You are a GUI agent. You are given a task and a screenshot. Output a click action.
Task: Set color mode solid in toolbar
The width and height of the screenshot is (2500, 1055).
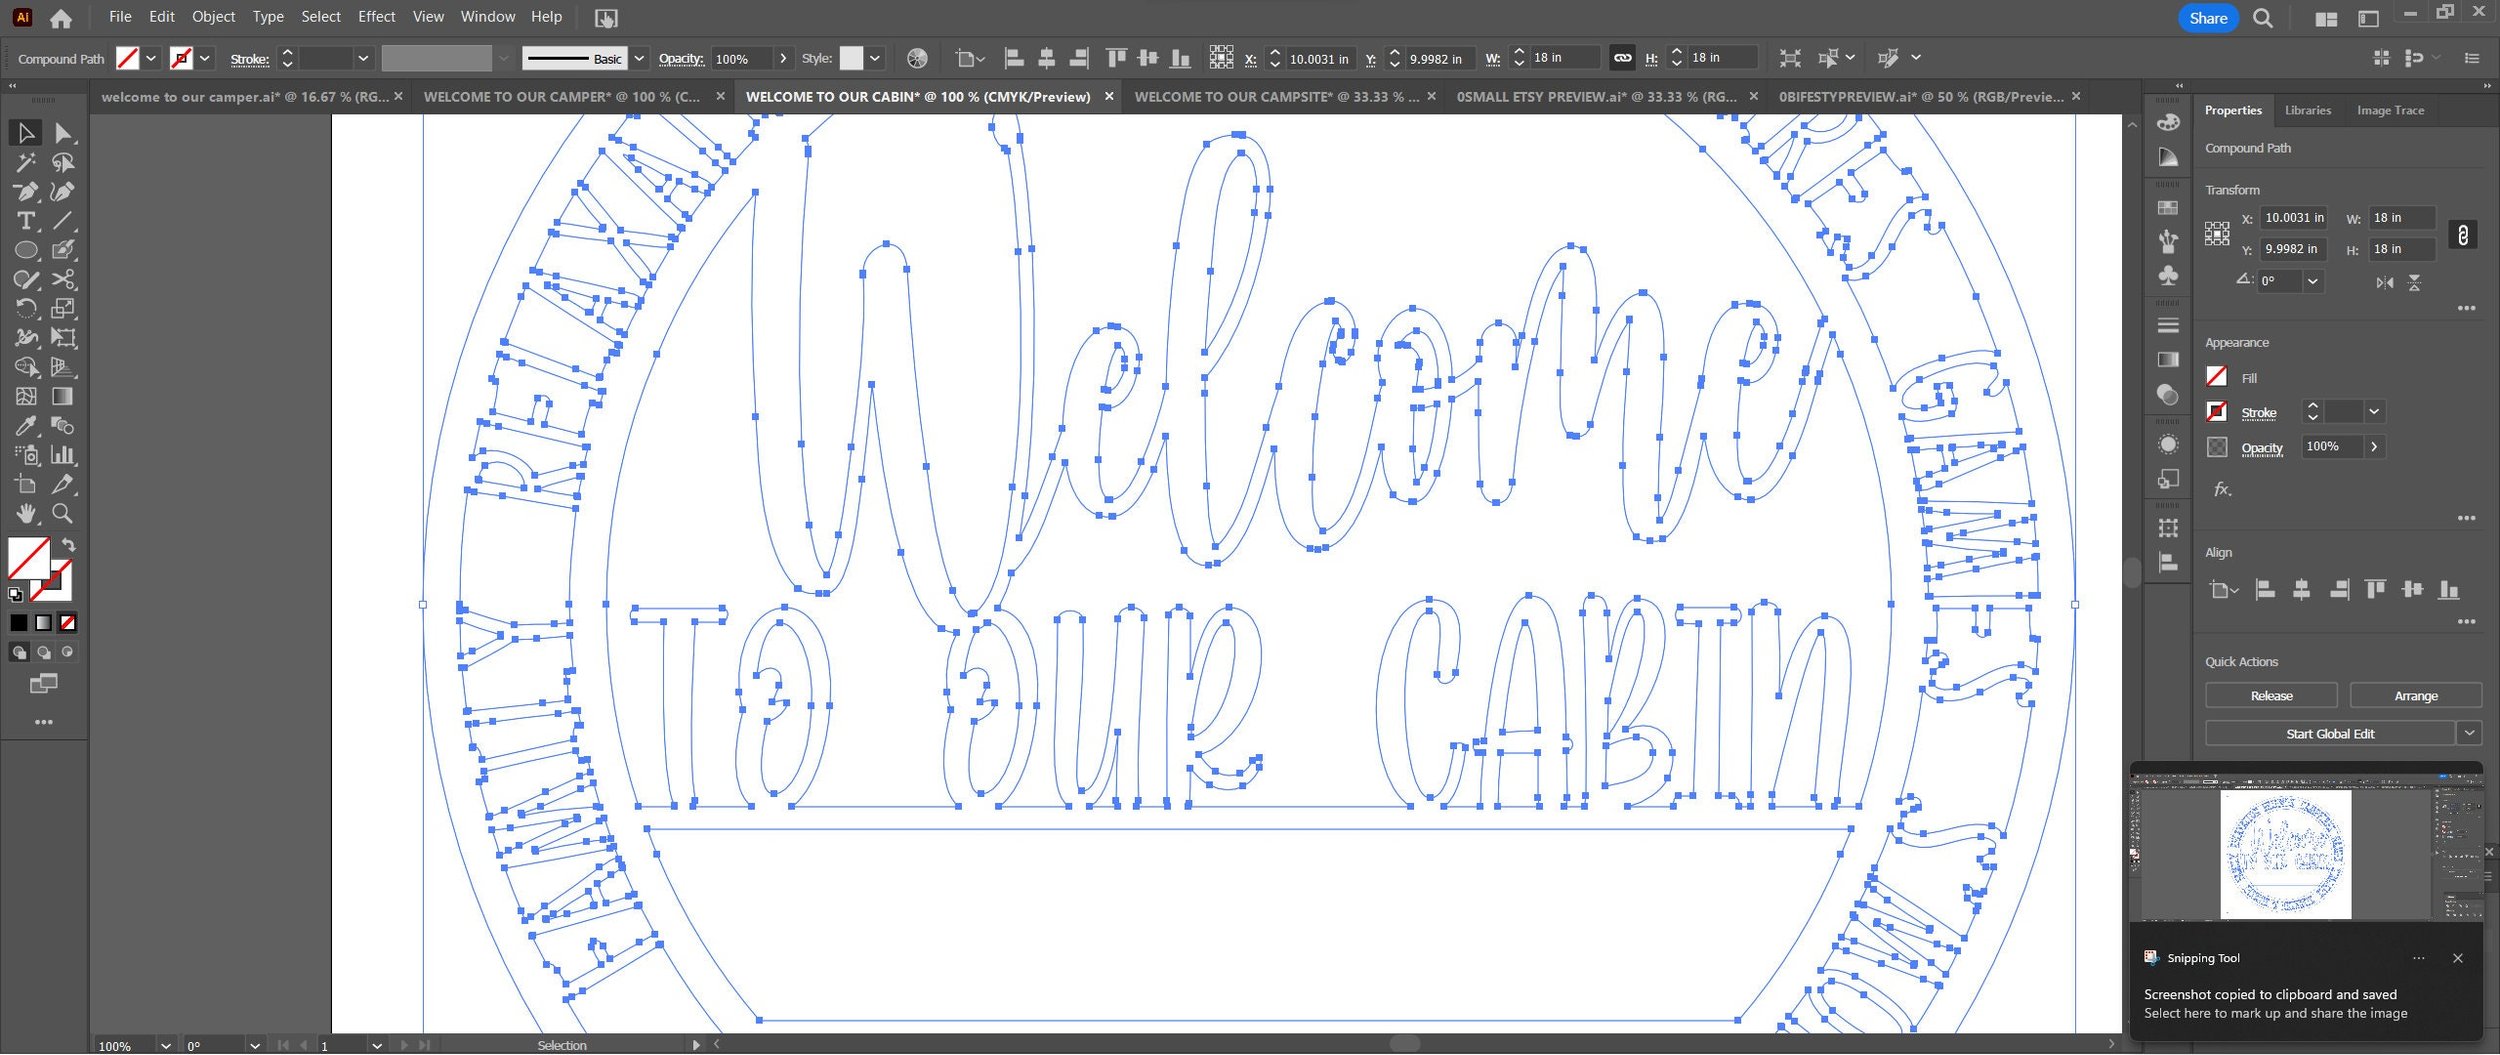click(x=19, y=623)
